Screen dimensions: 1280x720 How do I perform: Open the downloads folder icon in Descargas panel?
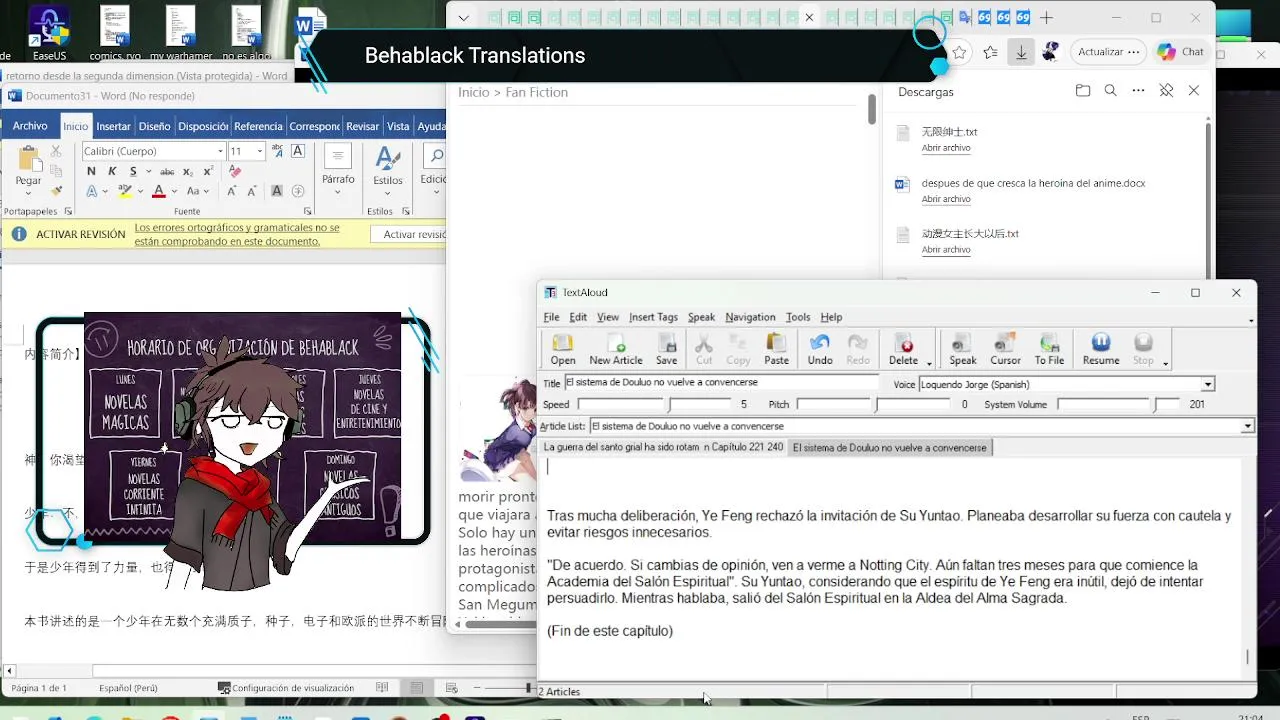tap(1083, 91)
